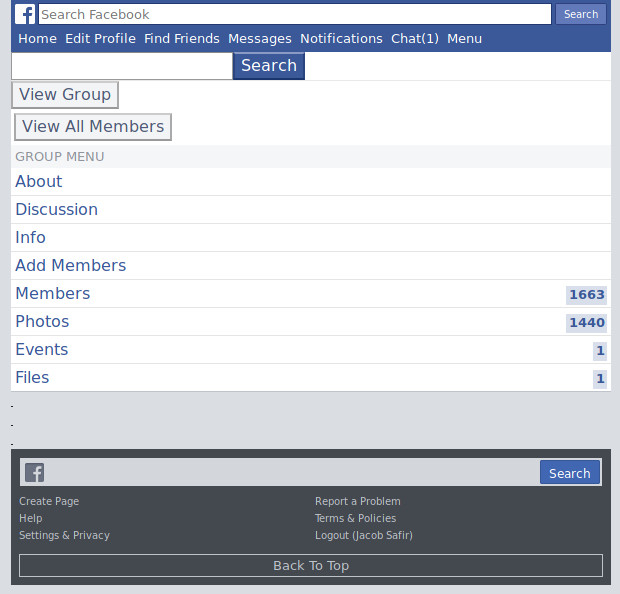
Task: Click the Back To Top button
Action: [311, 566]
